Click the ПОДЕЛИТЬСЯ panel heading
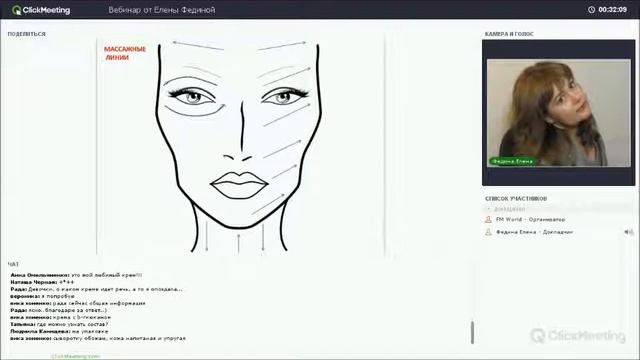Image resolution: width=640 pixels, height=360 pixels. (x=27, y=34)
